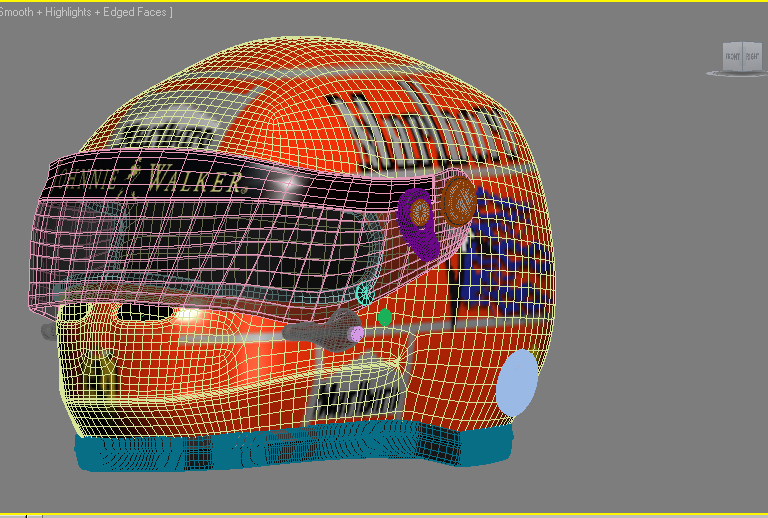Click the ViewCube Front face
The image size is (768, 518).
(x=733, y=57)
